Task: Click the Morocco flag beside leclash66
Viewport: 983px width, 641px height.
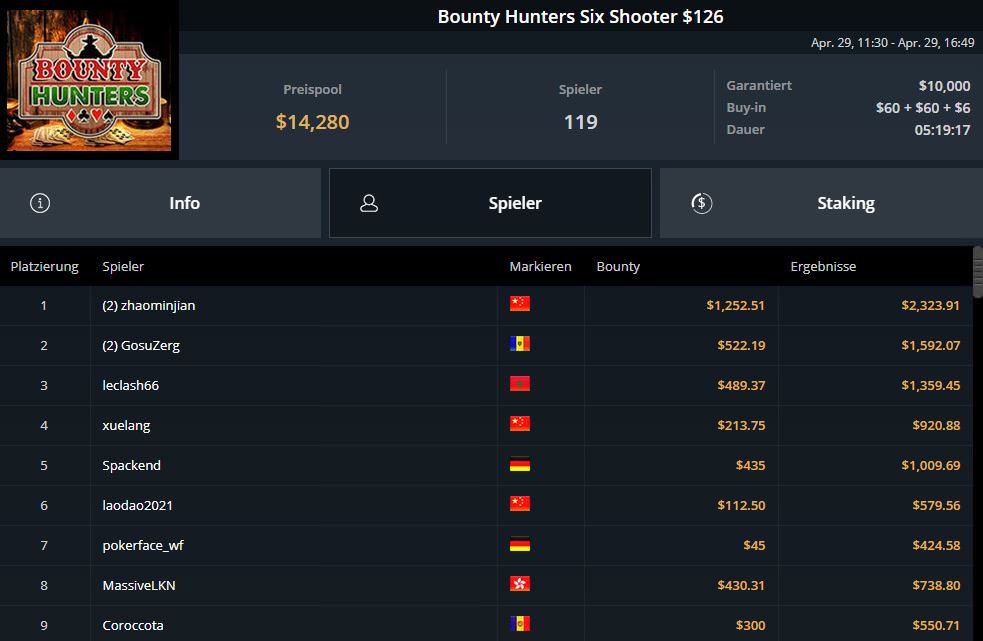Action: click(x=519, y=384)
